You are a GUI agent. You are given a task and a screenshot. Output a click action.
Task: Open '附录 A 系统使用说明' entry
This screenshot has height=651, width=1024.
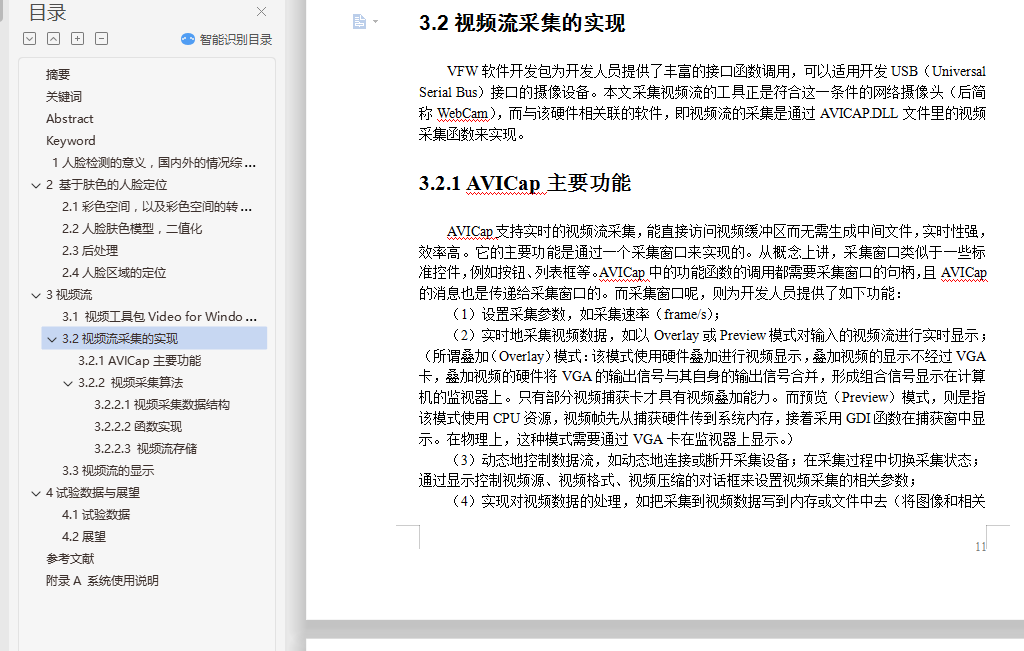tap(102, 580)
